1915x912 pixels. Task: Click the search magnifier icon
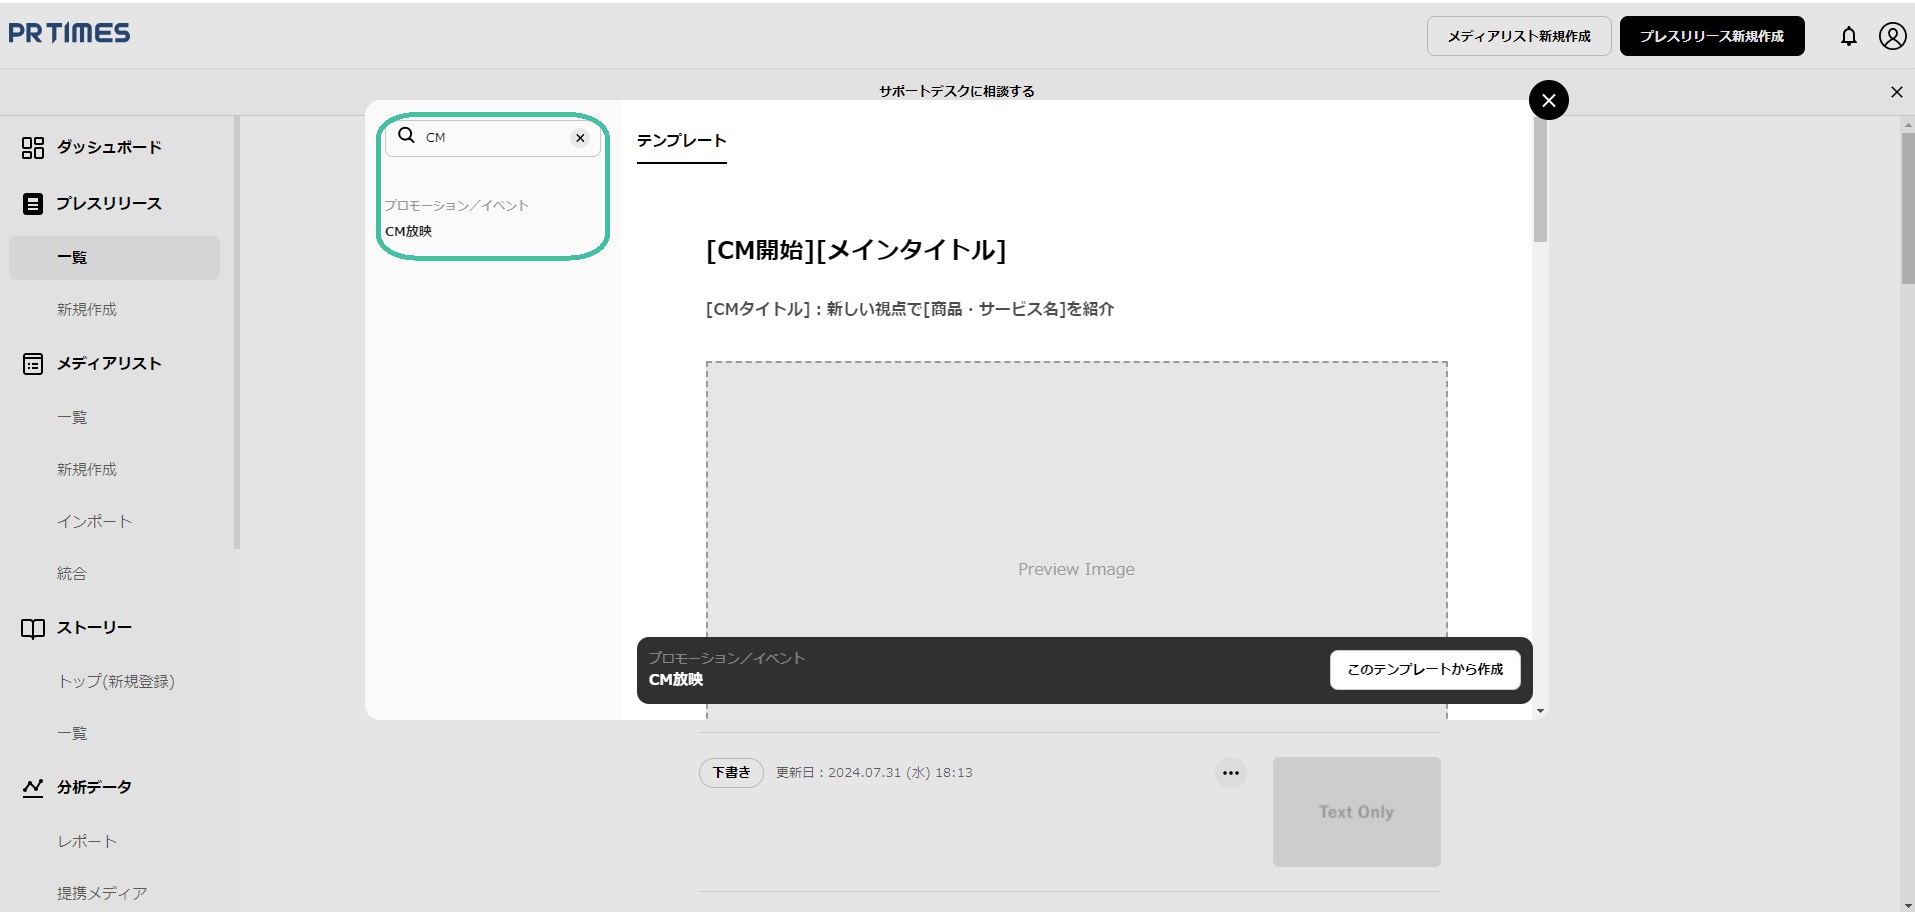(406, 136)
